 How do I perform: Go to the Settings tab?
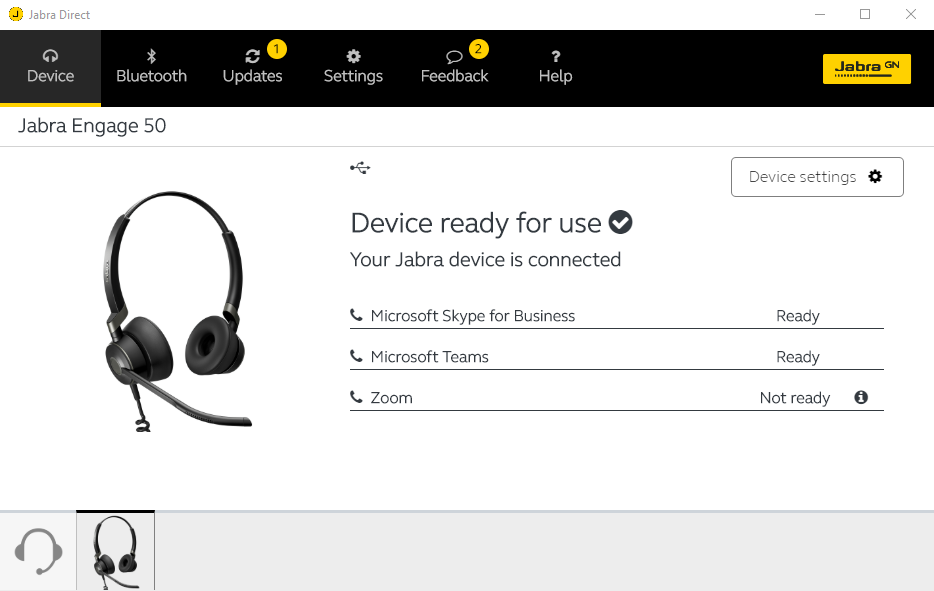pyautogui.click(x=353, y=68)
